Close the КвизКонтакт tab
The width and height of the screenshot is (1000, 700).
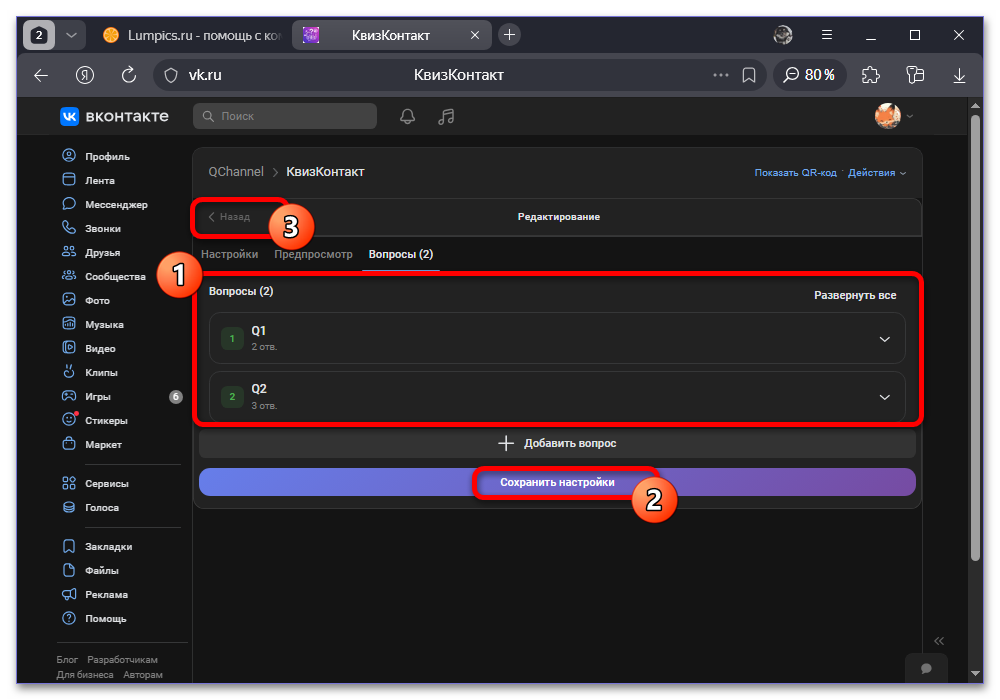coord(474,35)
